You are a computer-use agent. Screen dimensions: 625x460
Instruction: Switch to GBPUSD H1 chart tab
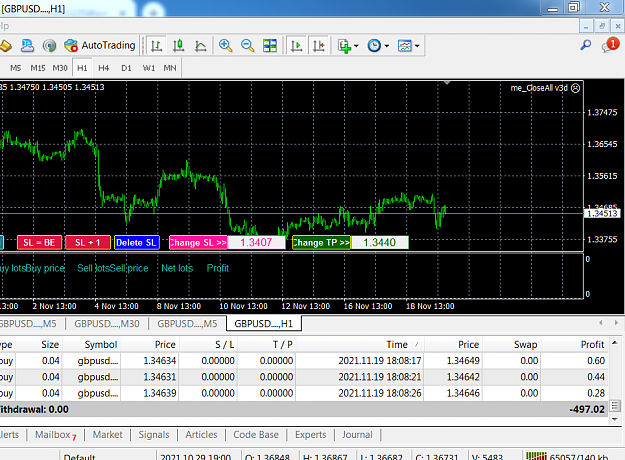263,324
